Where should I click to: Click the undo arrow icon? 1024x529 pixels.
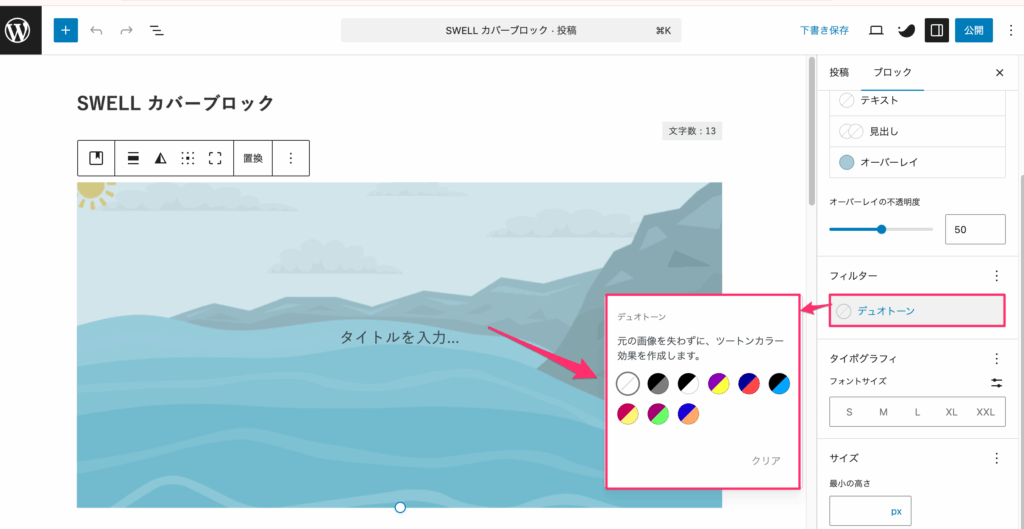tap(96, 30)
